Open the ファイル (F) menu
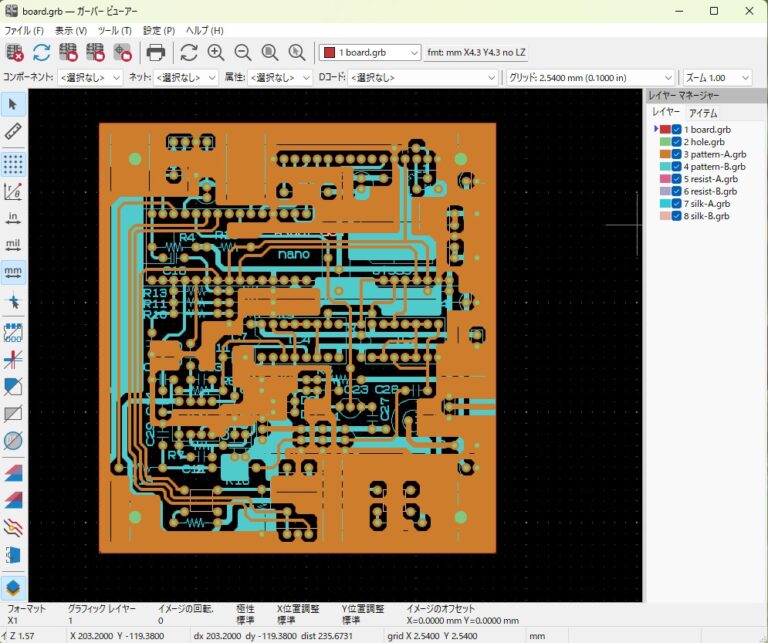The image size is (768, 643). click(24, 31)
